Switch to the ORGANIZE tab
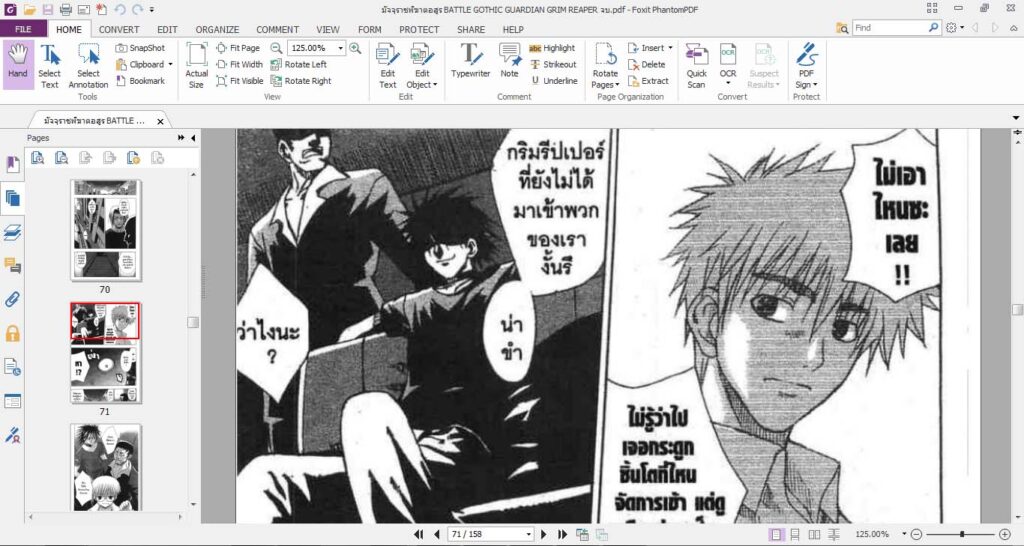This screenshot has height=546, width=1024. pyautogui.click(x=217, y=29)
